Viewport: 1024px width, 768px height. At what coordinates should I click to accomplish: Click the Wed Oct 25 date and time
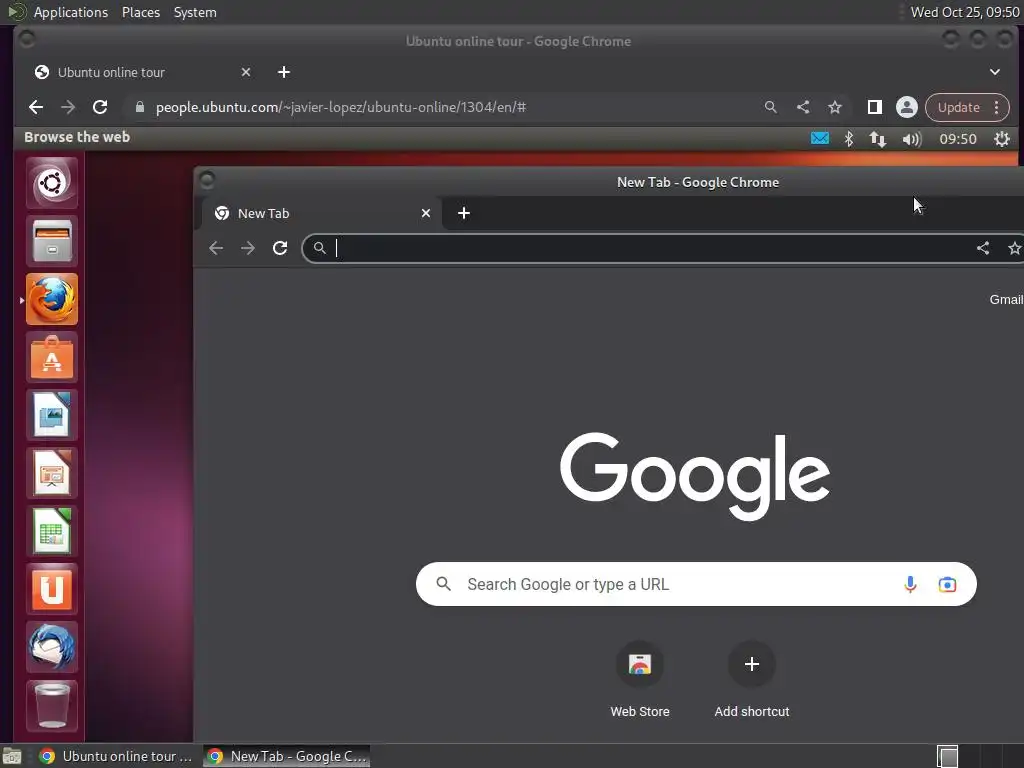click(965, 12)
